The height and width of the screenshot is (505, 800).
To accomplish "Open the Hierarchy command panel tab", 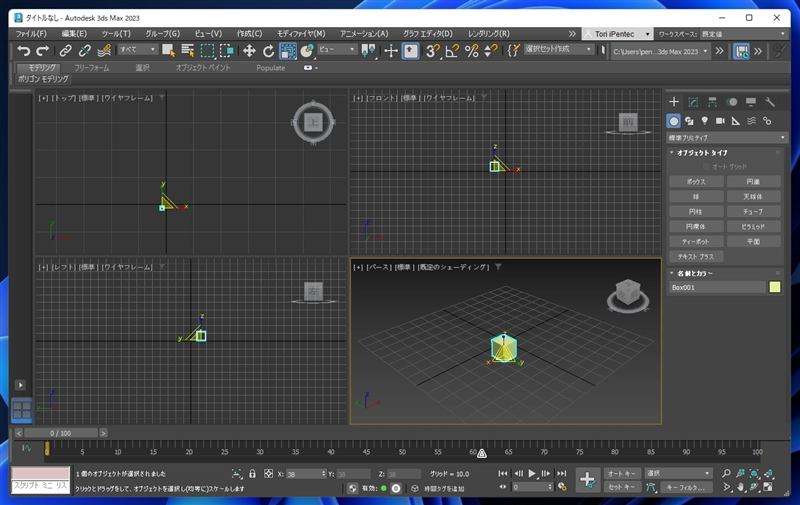I will click(712, 102).
